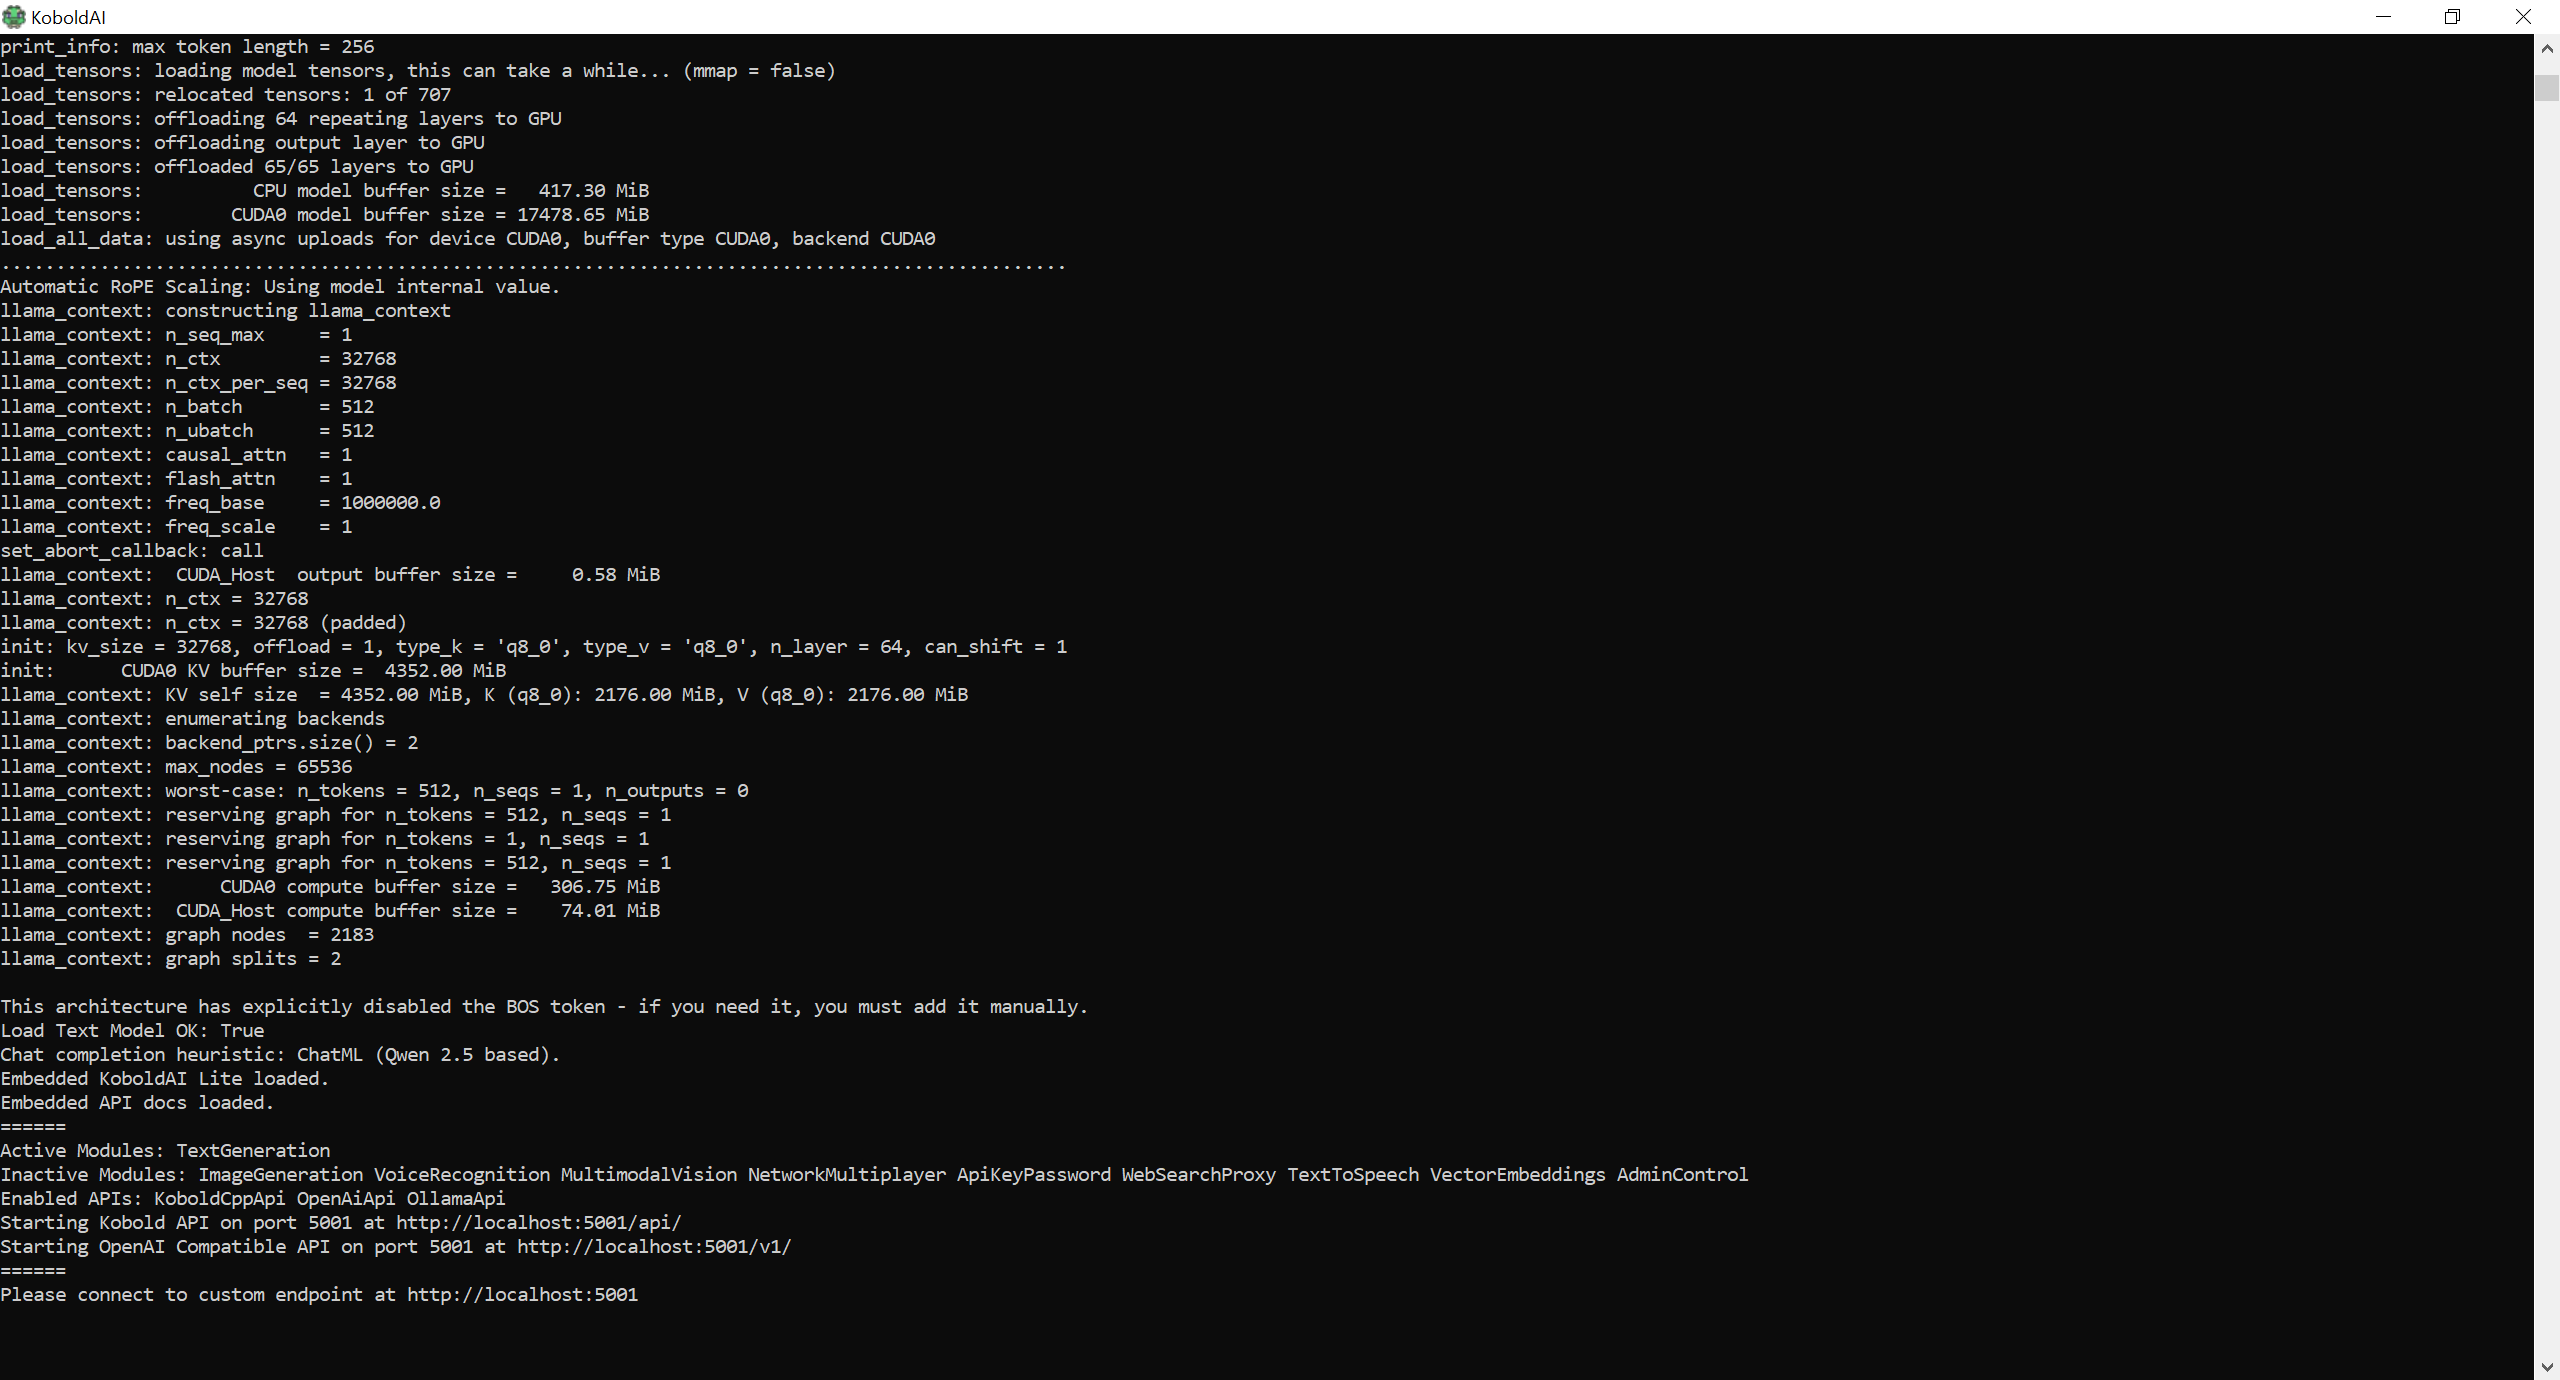Click the 'CPU model buffer size = 417.30 MiB' line
2560x1380 pixels.
click(325, 191)
